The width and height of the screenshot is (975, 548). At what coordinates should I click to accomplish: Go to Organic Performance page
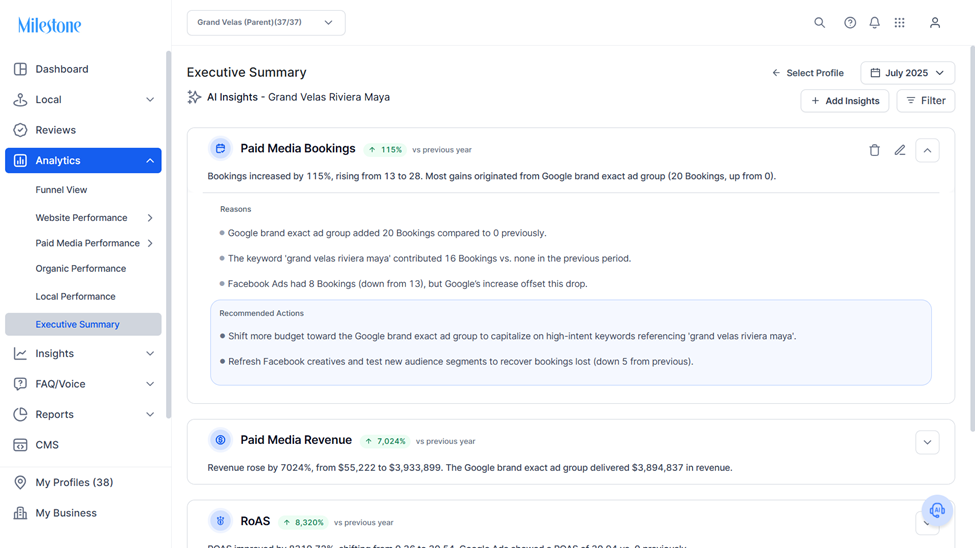coord(81,269)
